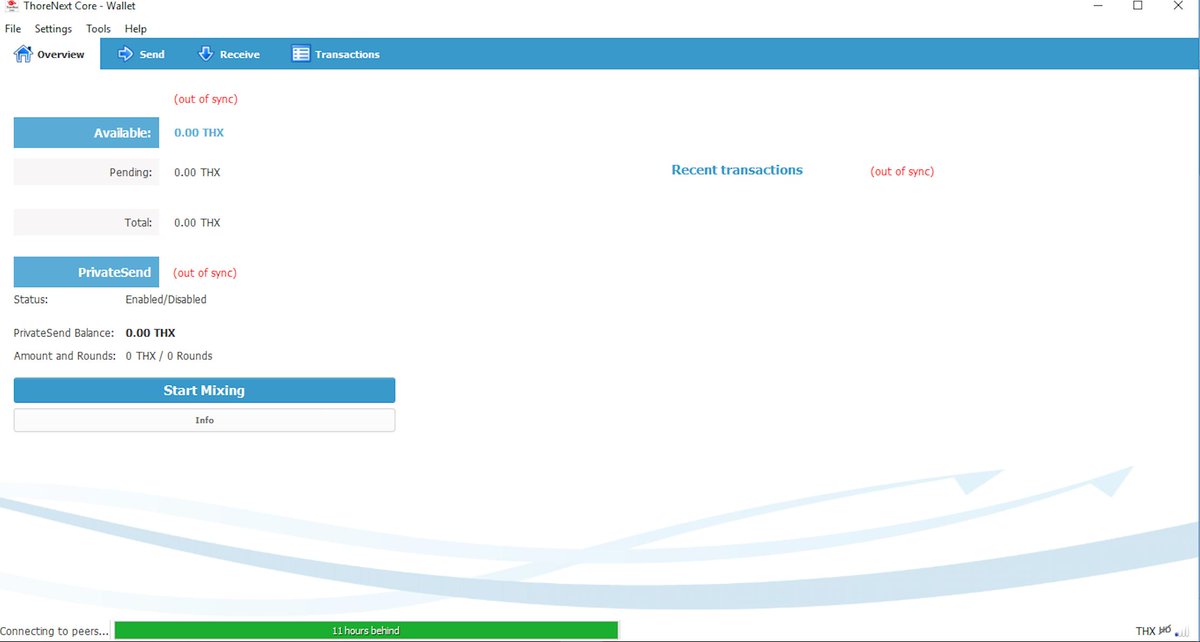This screenshot has width=1200, height=642.
Task: Click the PrivateSend header label
Action: 86,272
